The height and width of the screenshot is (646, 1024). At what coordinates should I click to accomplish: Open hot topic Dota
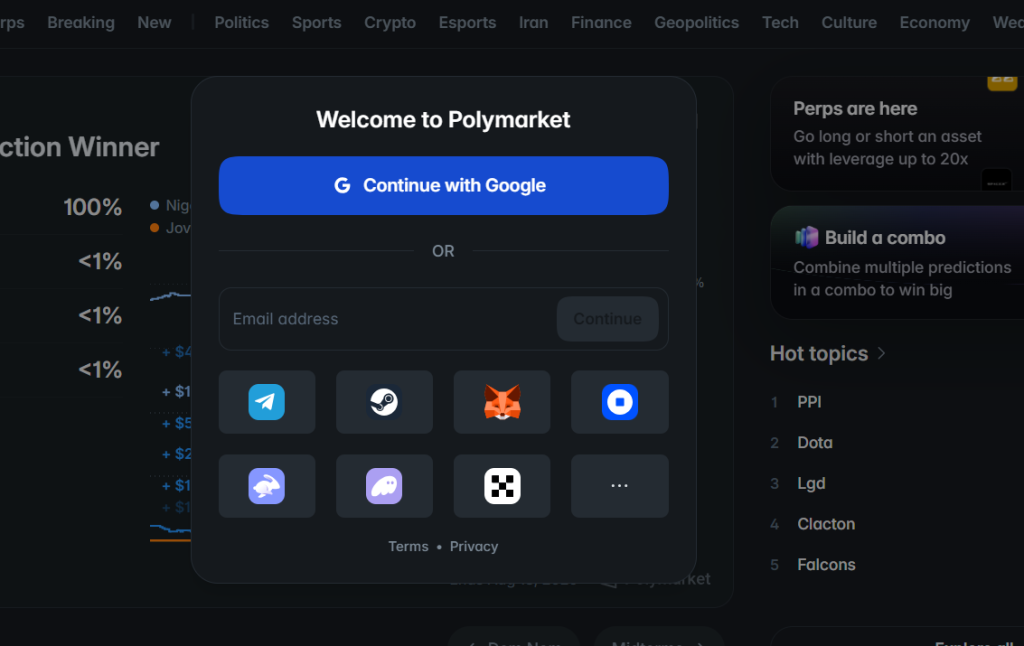click(815, 443)
